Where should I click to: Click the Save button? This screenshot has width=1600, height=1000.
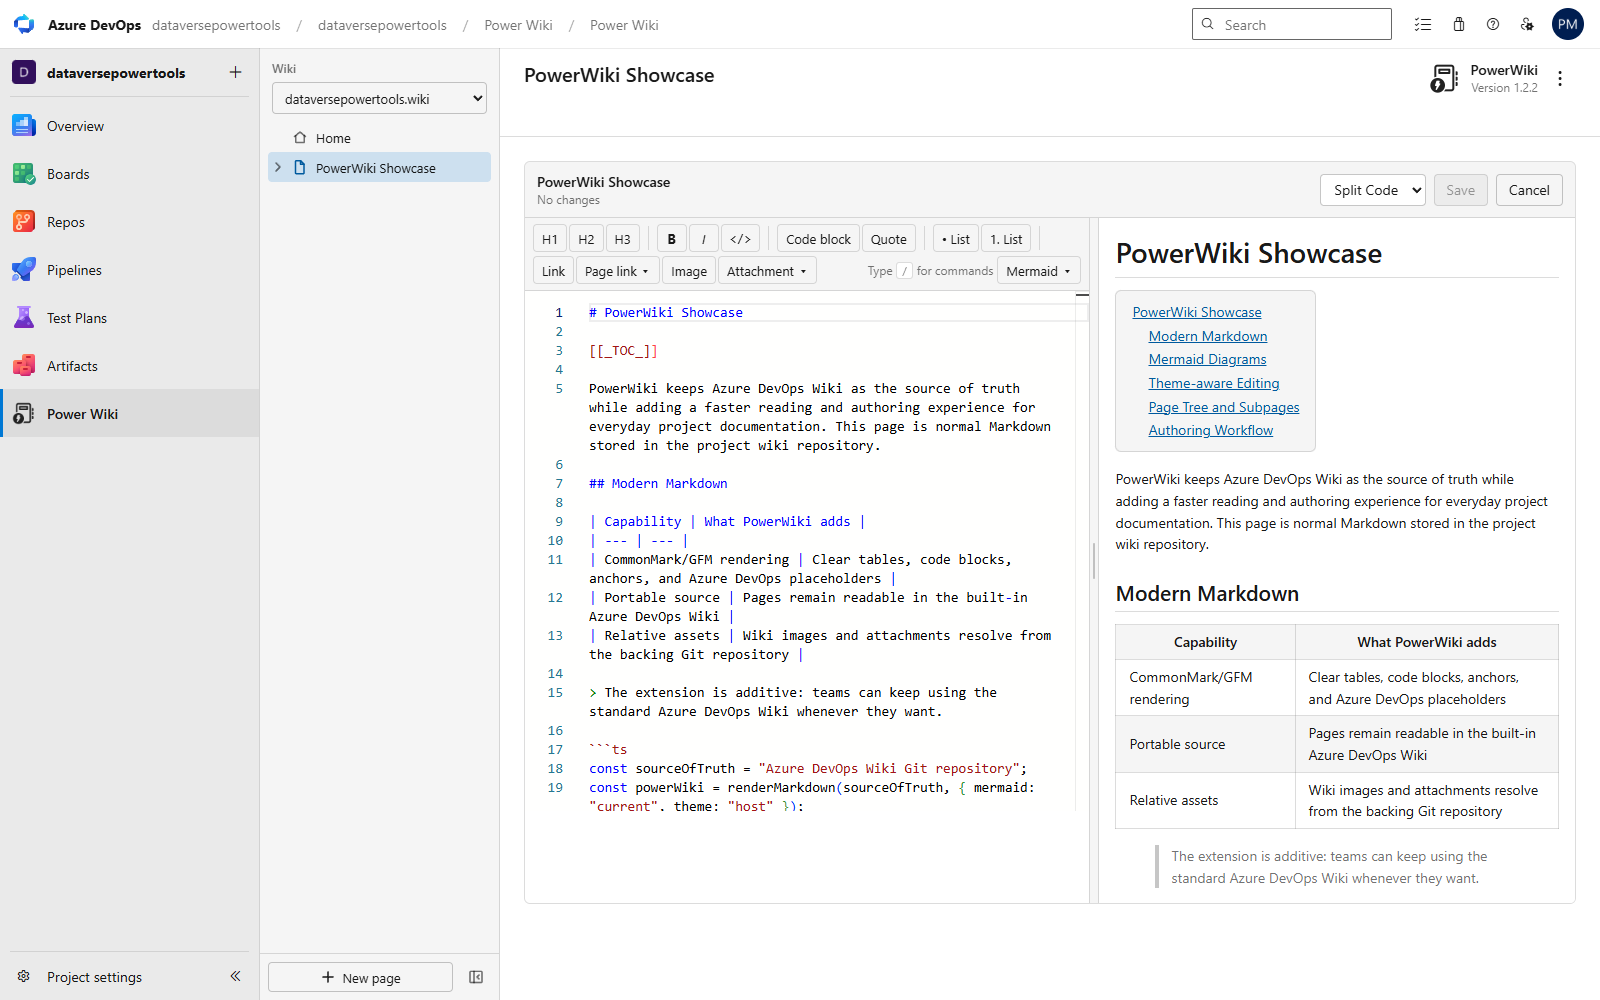pos(1460,190)
